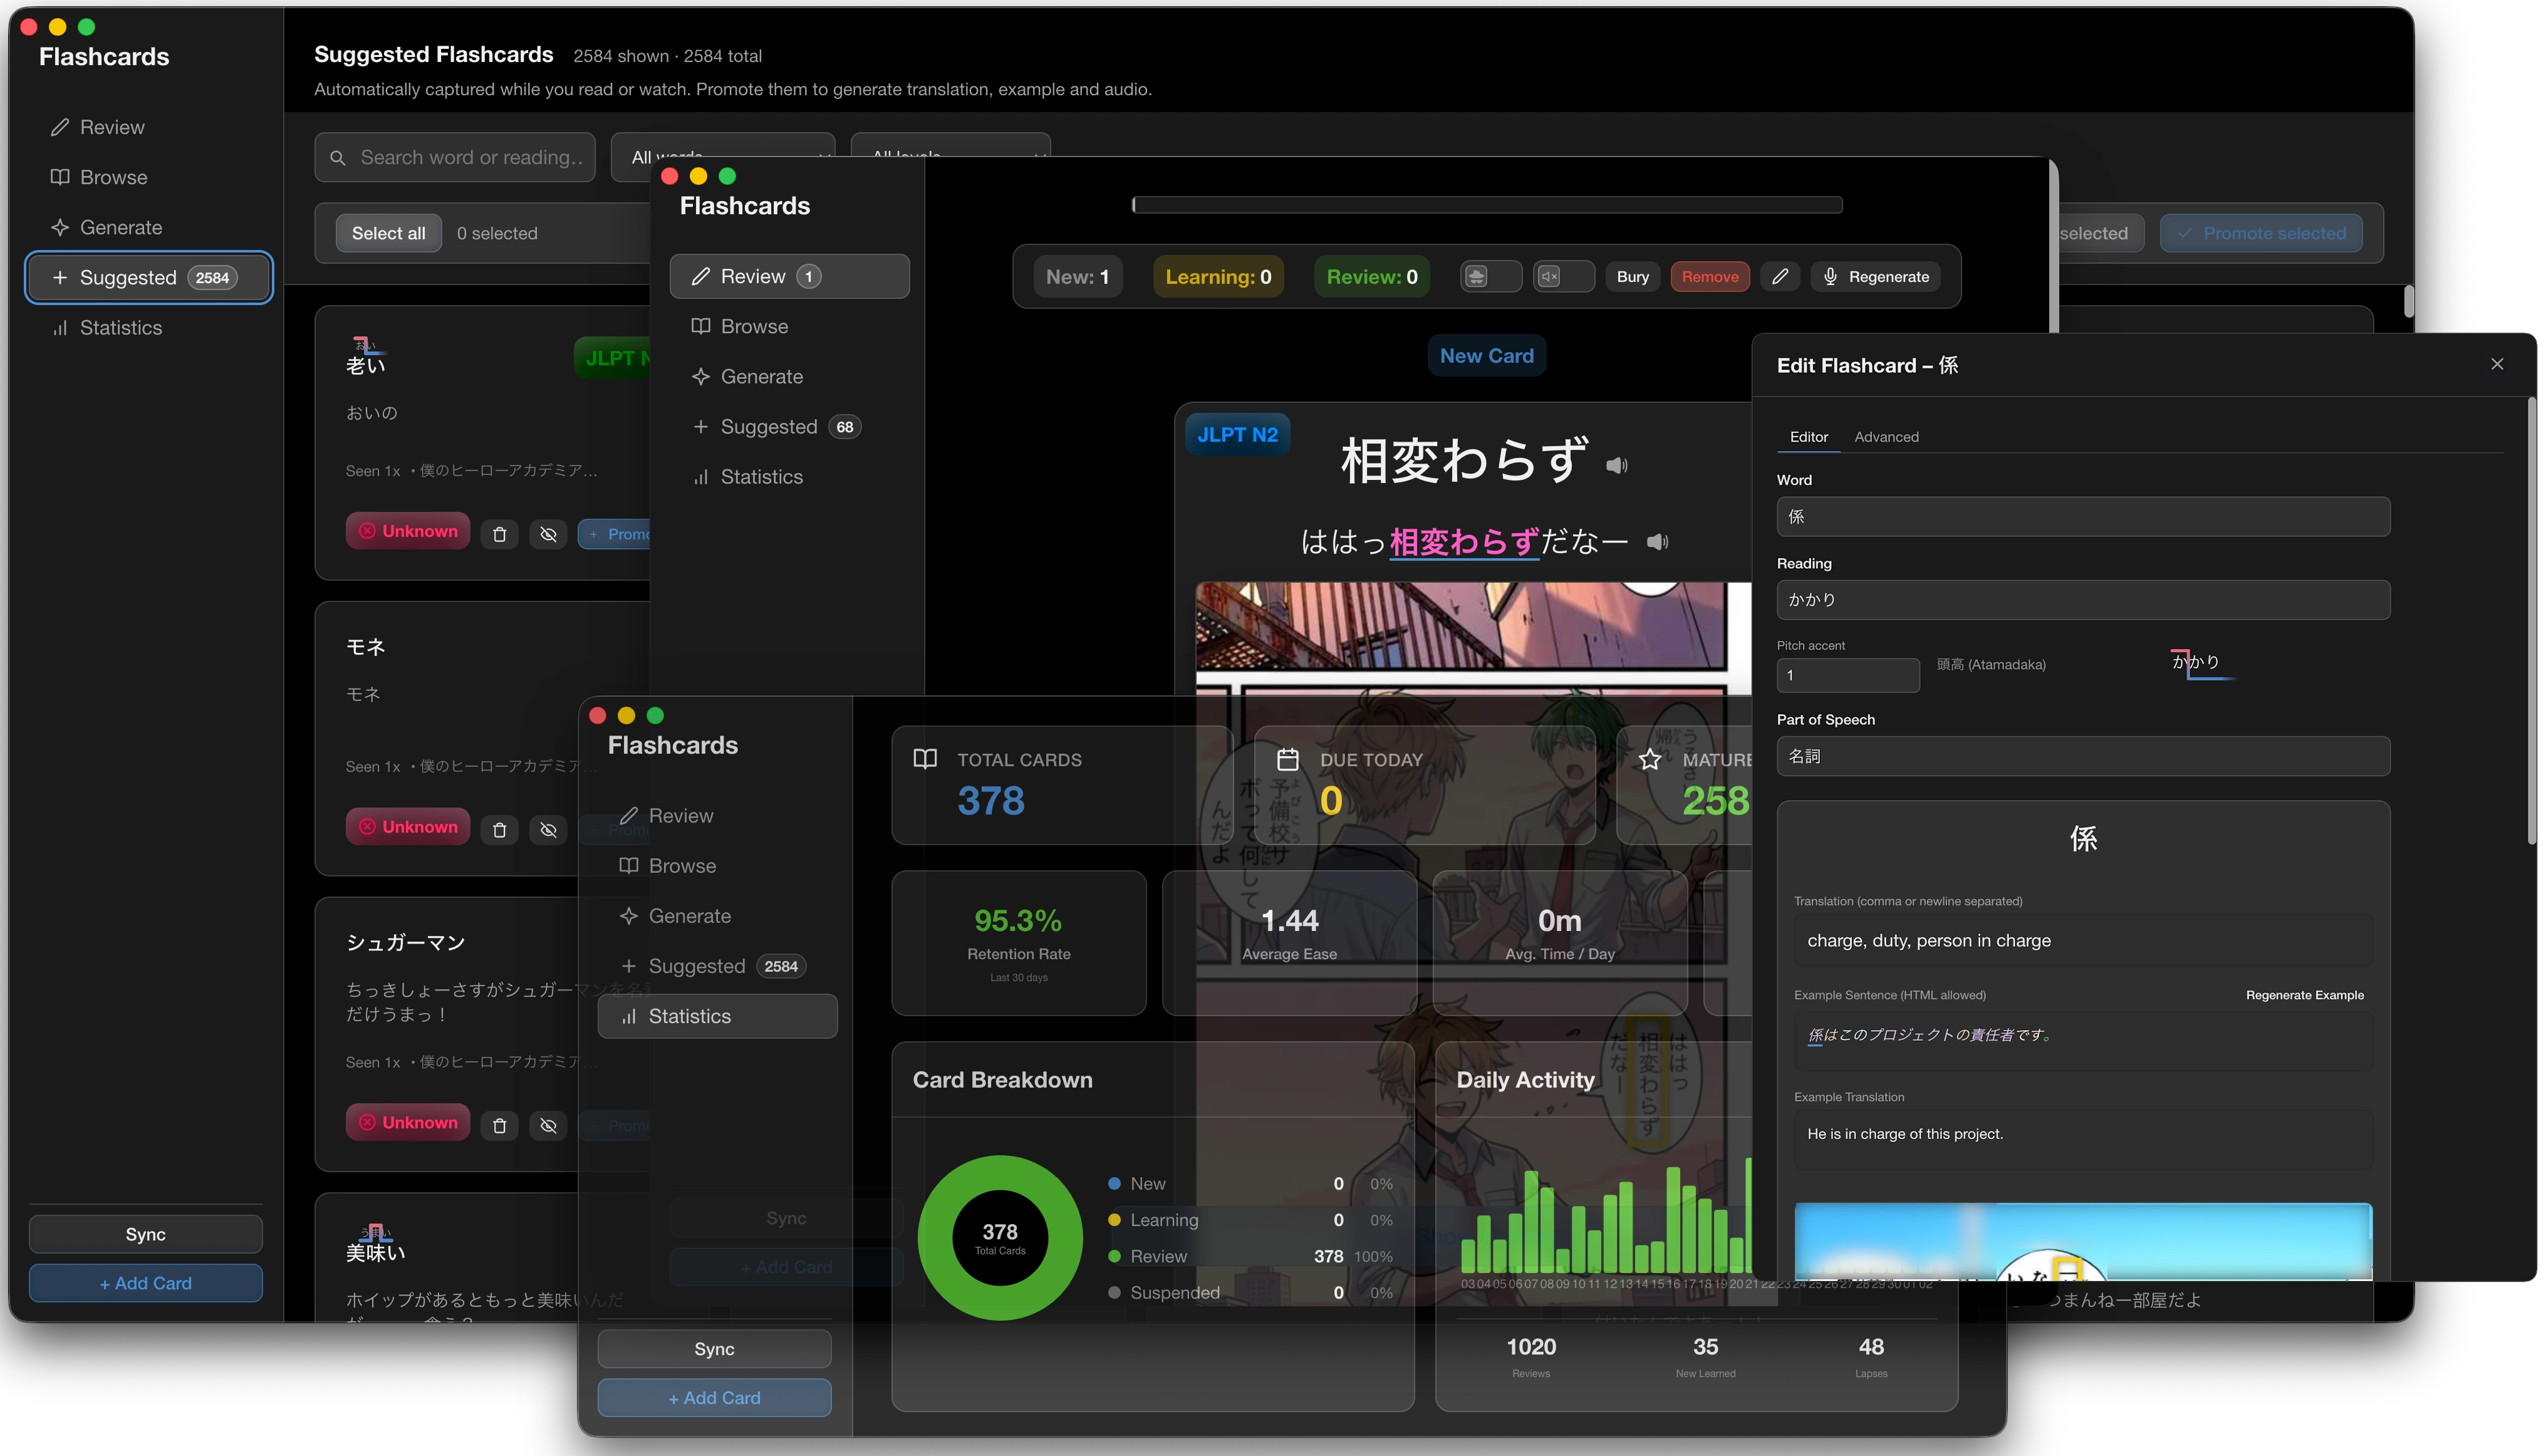Open Browse in statistics window sidebar
Image resolution: width=2546 pixels, height=1456 pixels.
717,866
